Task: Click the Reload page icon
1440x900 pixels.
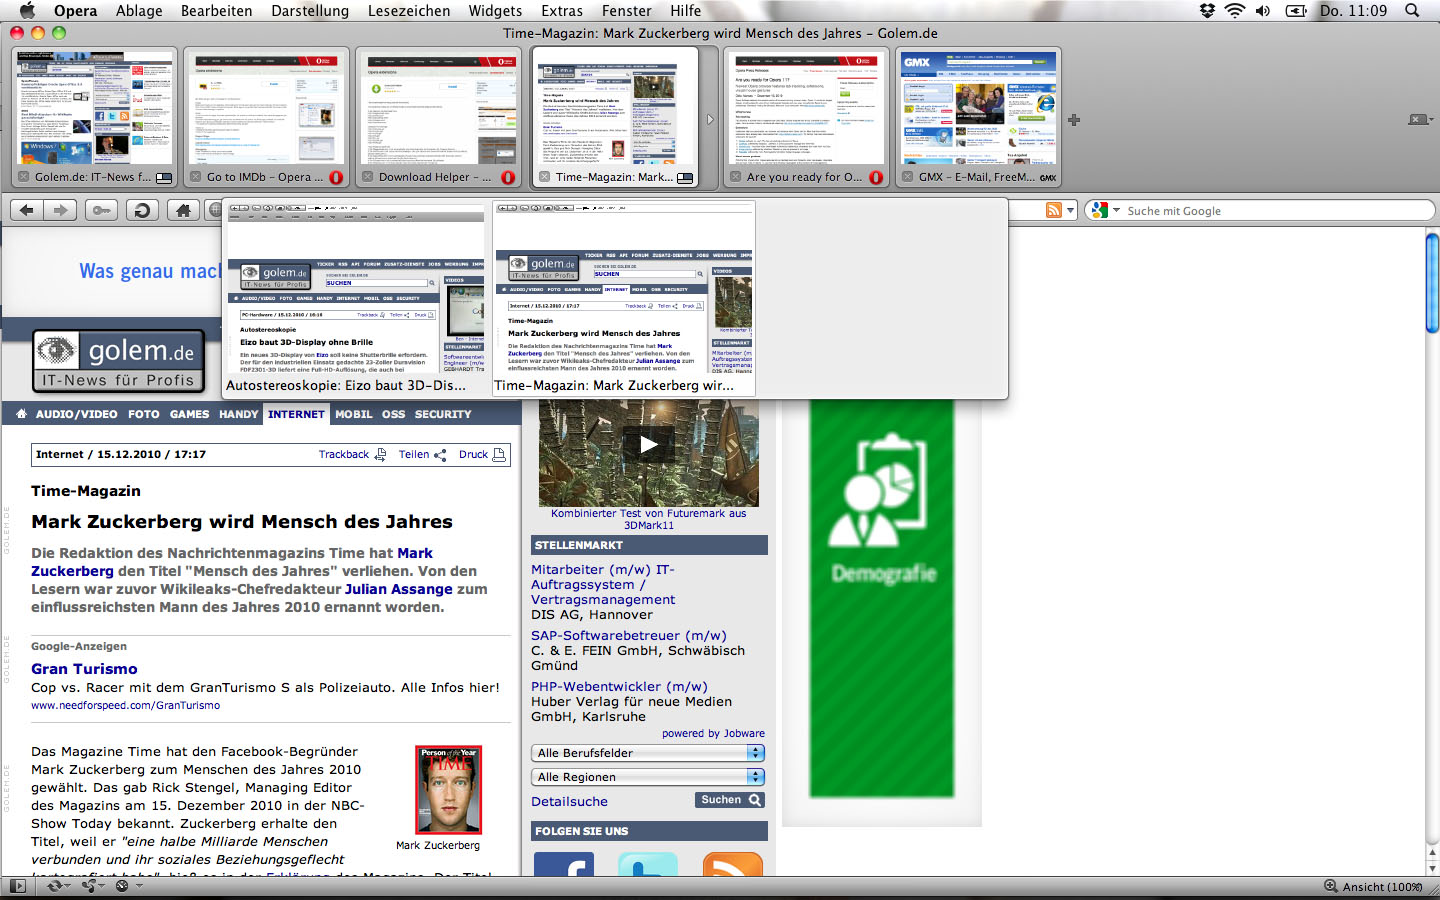Action: tap(142, 210)
